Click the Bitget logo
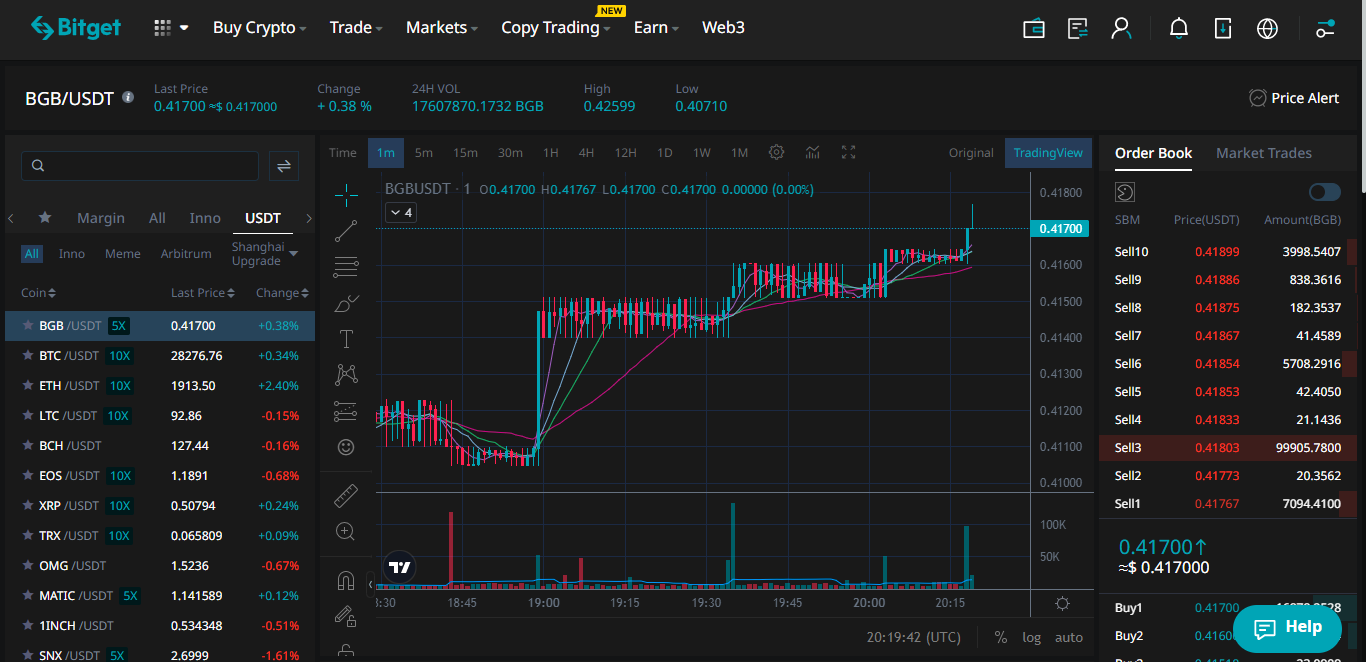Image resolution: width=1366 pixels, height=662 pixels. pyautogui.click(x=75, y=28)
